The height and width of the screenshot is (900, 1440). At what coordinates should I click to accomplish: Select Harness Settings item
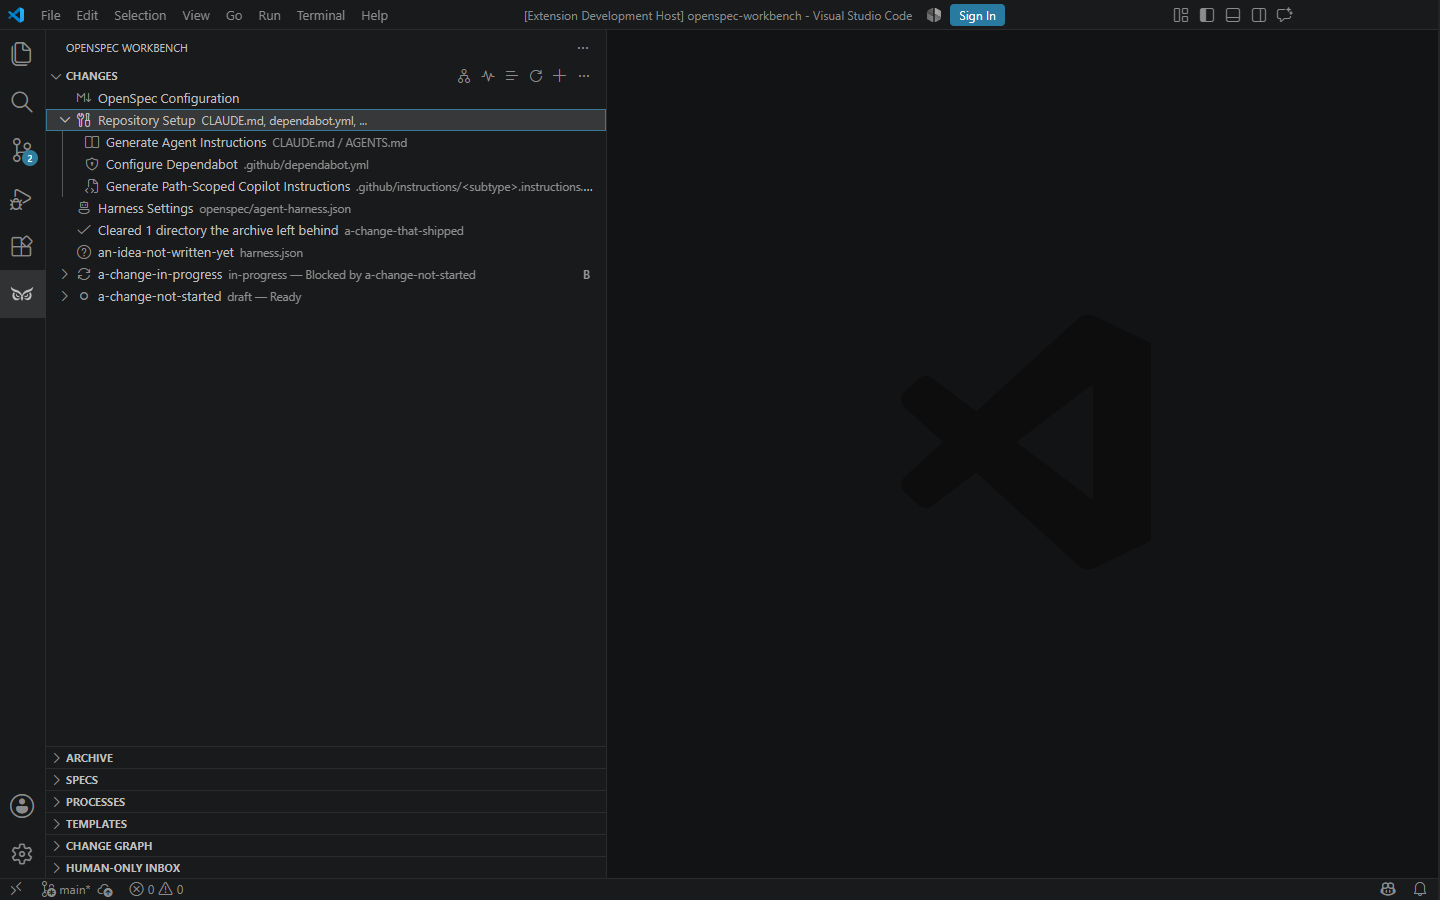tap(326, 208)
